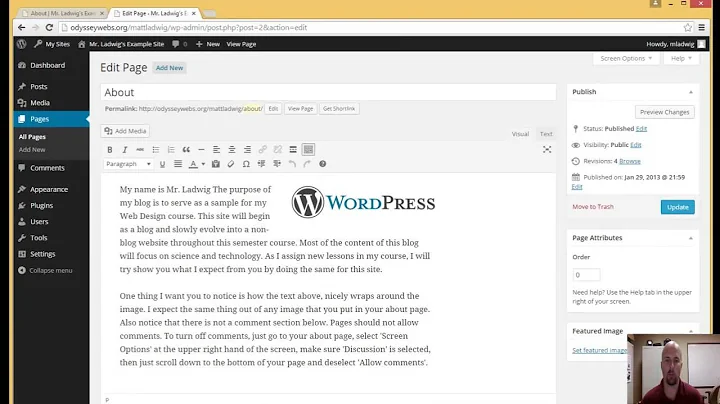
Task: Insert special character omega icon
Action: (246, 164)
